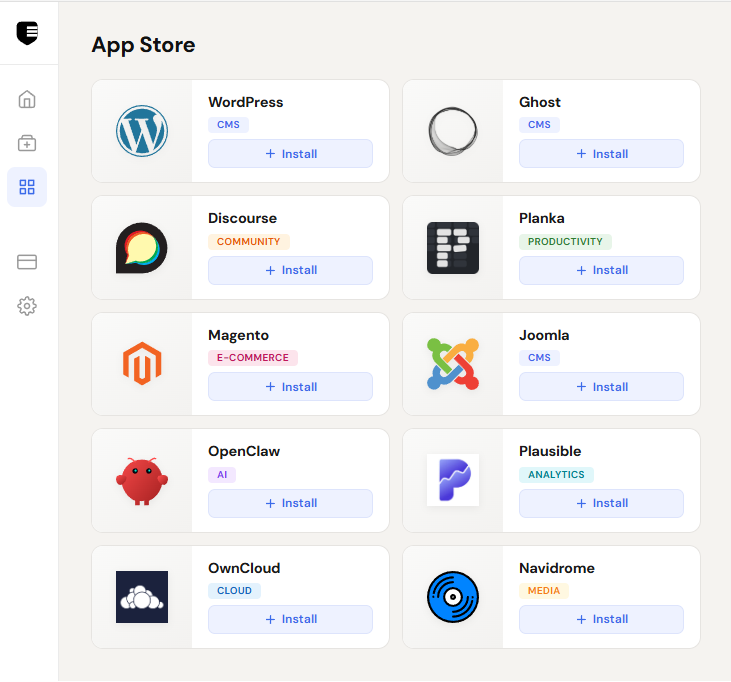The image size is (731, 682).
Task: Click the Discourse title text
Action: 242,218
